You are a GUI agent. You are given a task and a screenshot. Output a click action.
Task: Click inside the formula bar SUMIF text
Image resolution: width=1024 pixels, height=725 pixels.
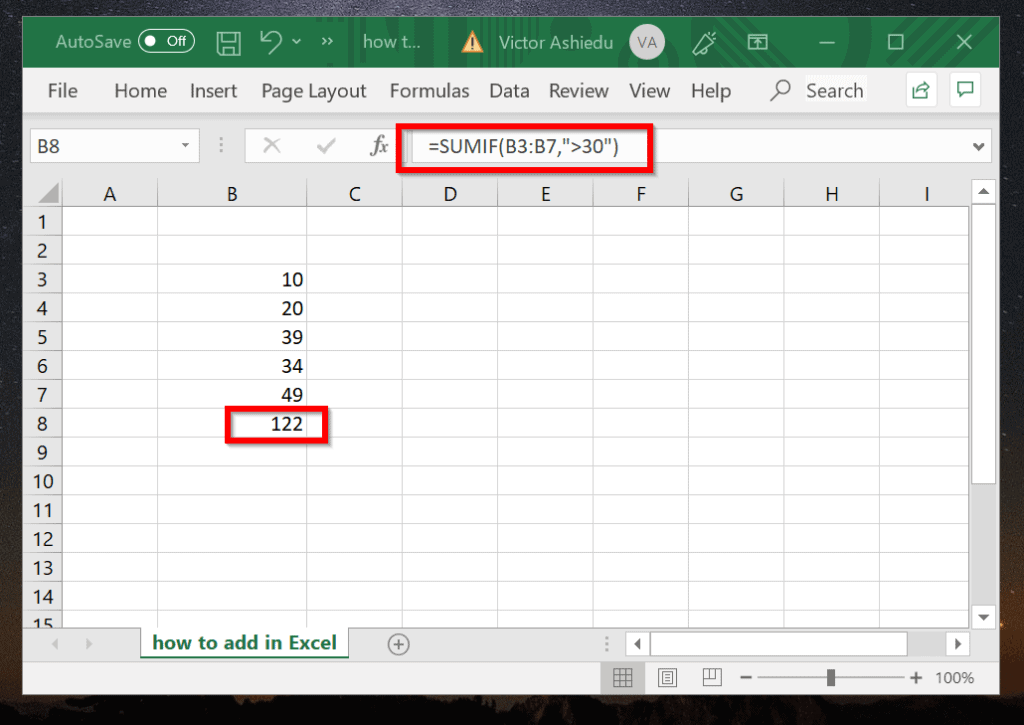[x=522, y=146]
